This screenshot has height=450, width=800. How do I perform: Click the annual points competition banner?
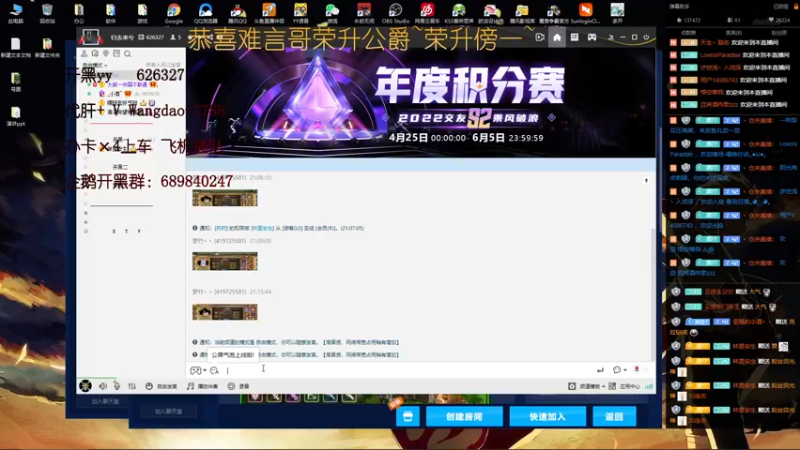coord(420,103)
